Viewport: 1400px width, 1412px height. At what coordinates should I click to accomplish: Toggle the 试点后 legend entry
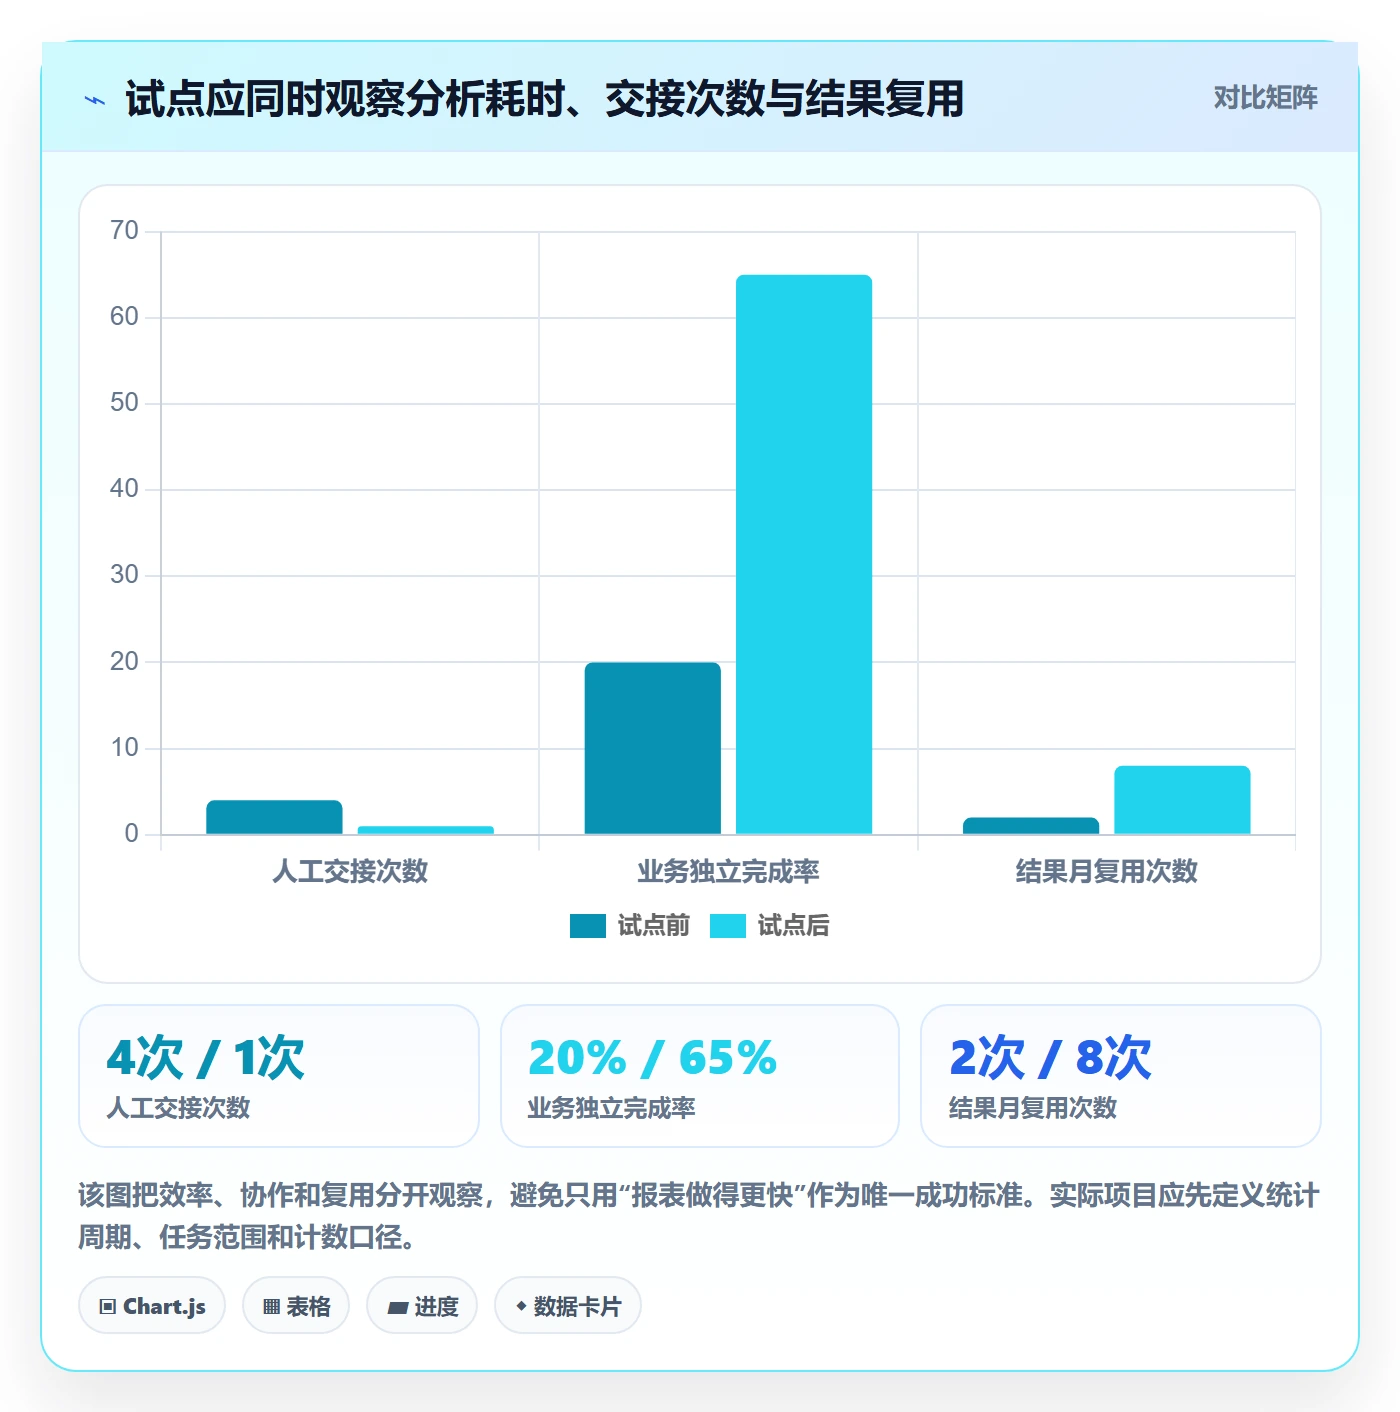pos(770,926)
